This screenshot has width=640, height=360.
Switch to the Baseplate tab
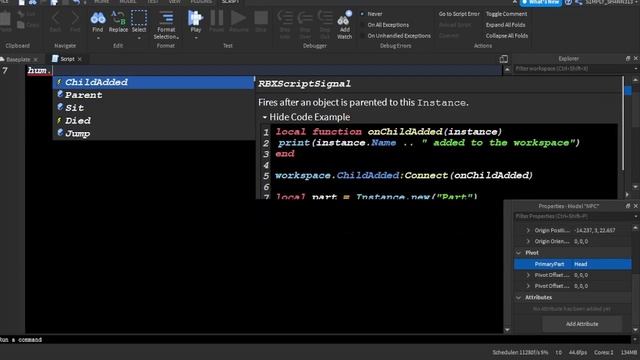18,59
